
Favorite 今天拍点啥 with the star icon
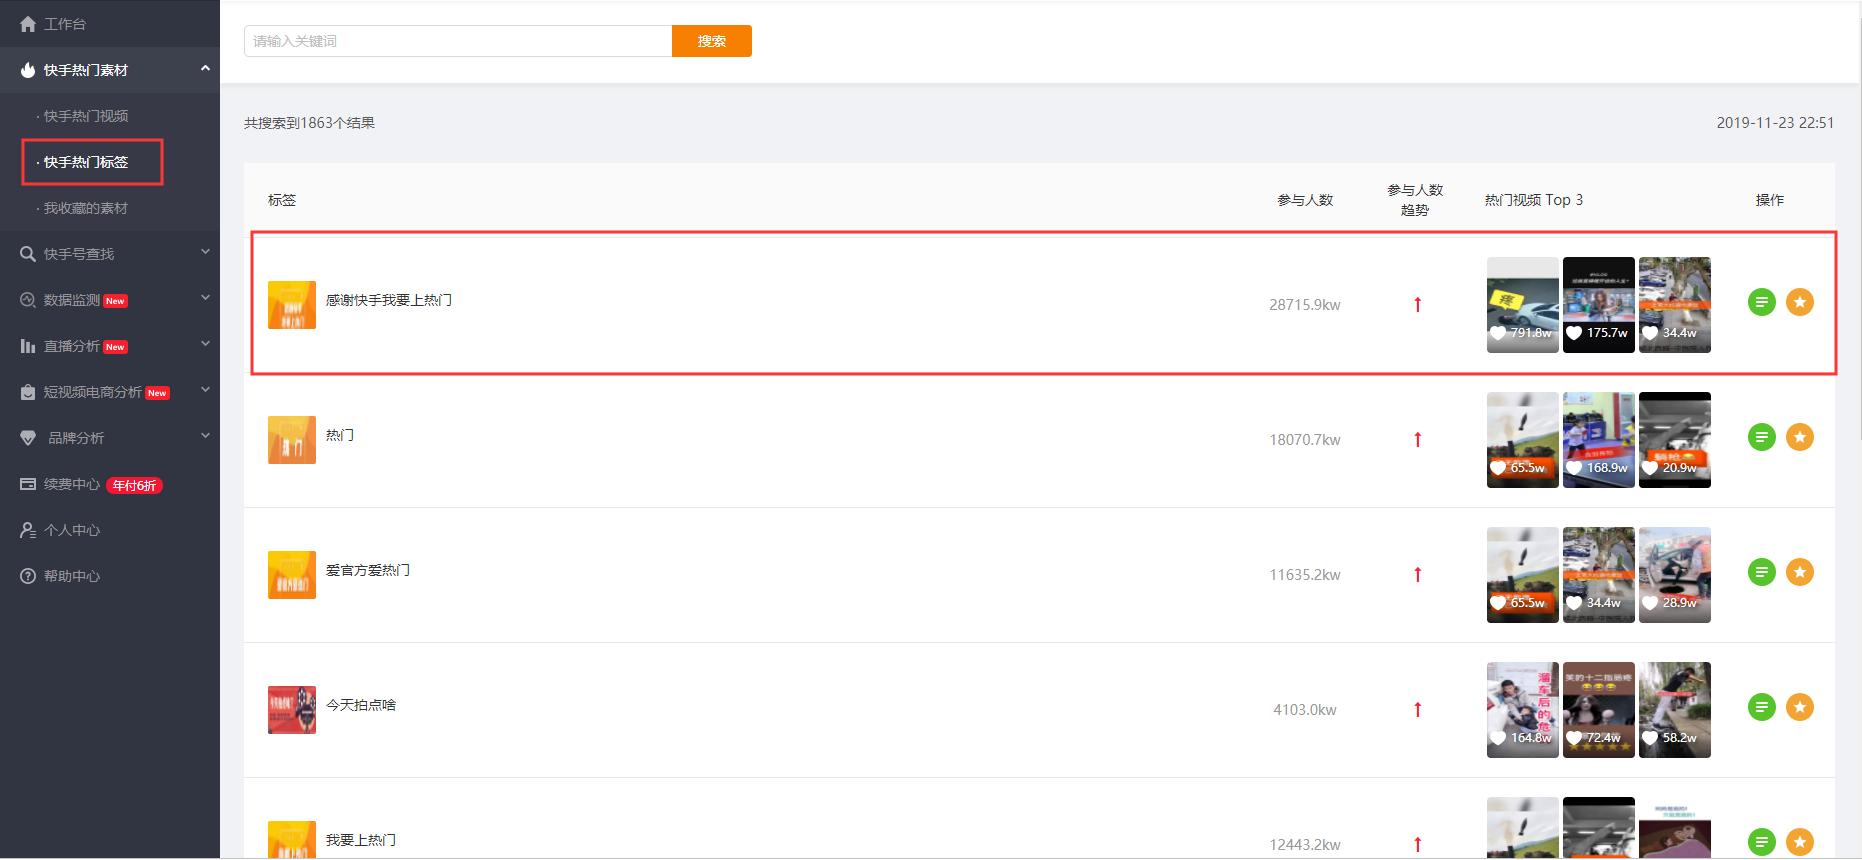pos(1800,707)
